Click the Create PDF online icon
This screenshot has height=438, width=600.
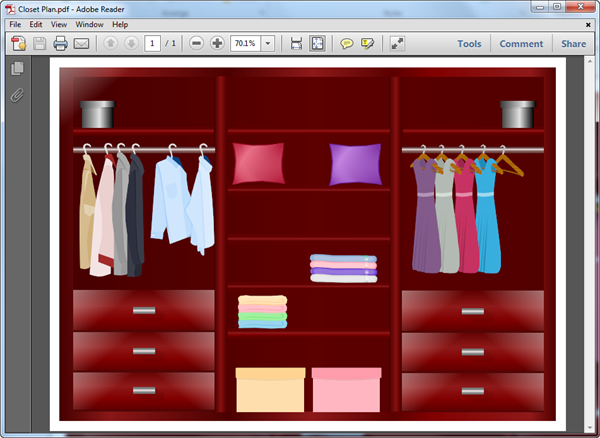[18, 44]
